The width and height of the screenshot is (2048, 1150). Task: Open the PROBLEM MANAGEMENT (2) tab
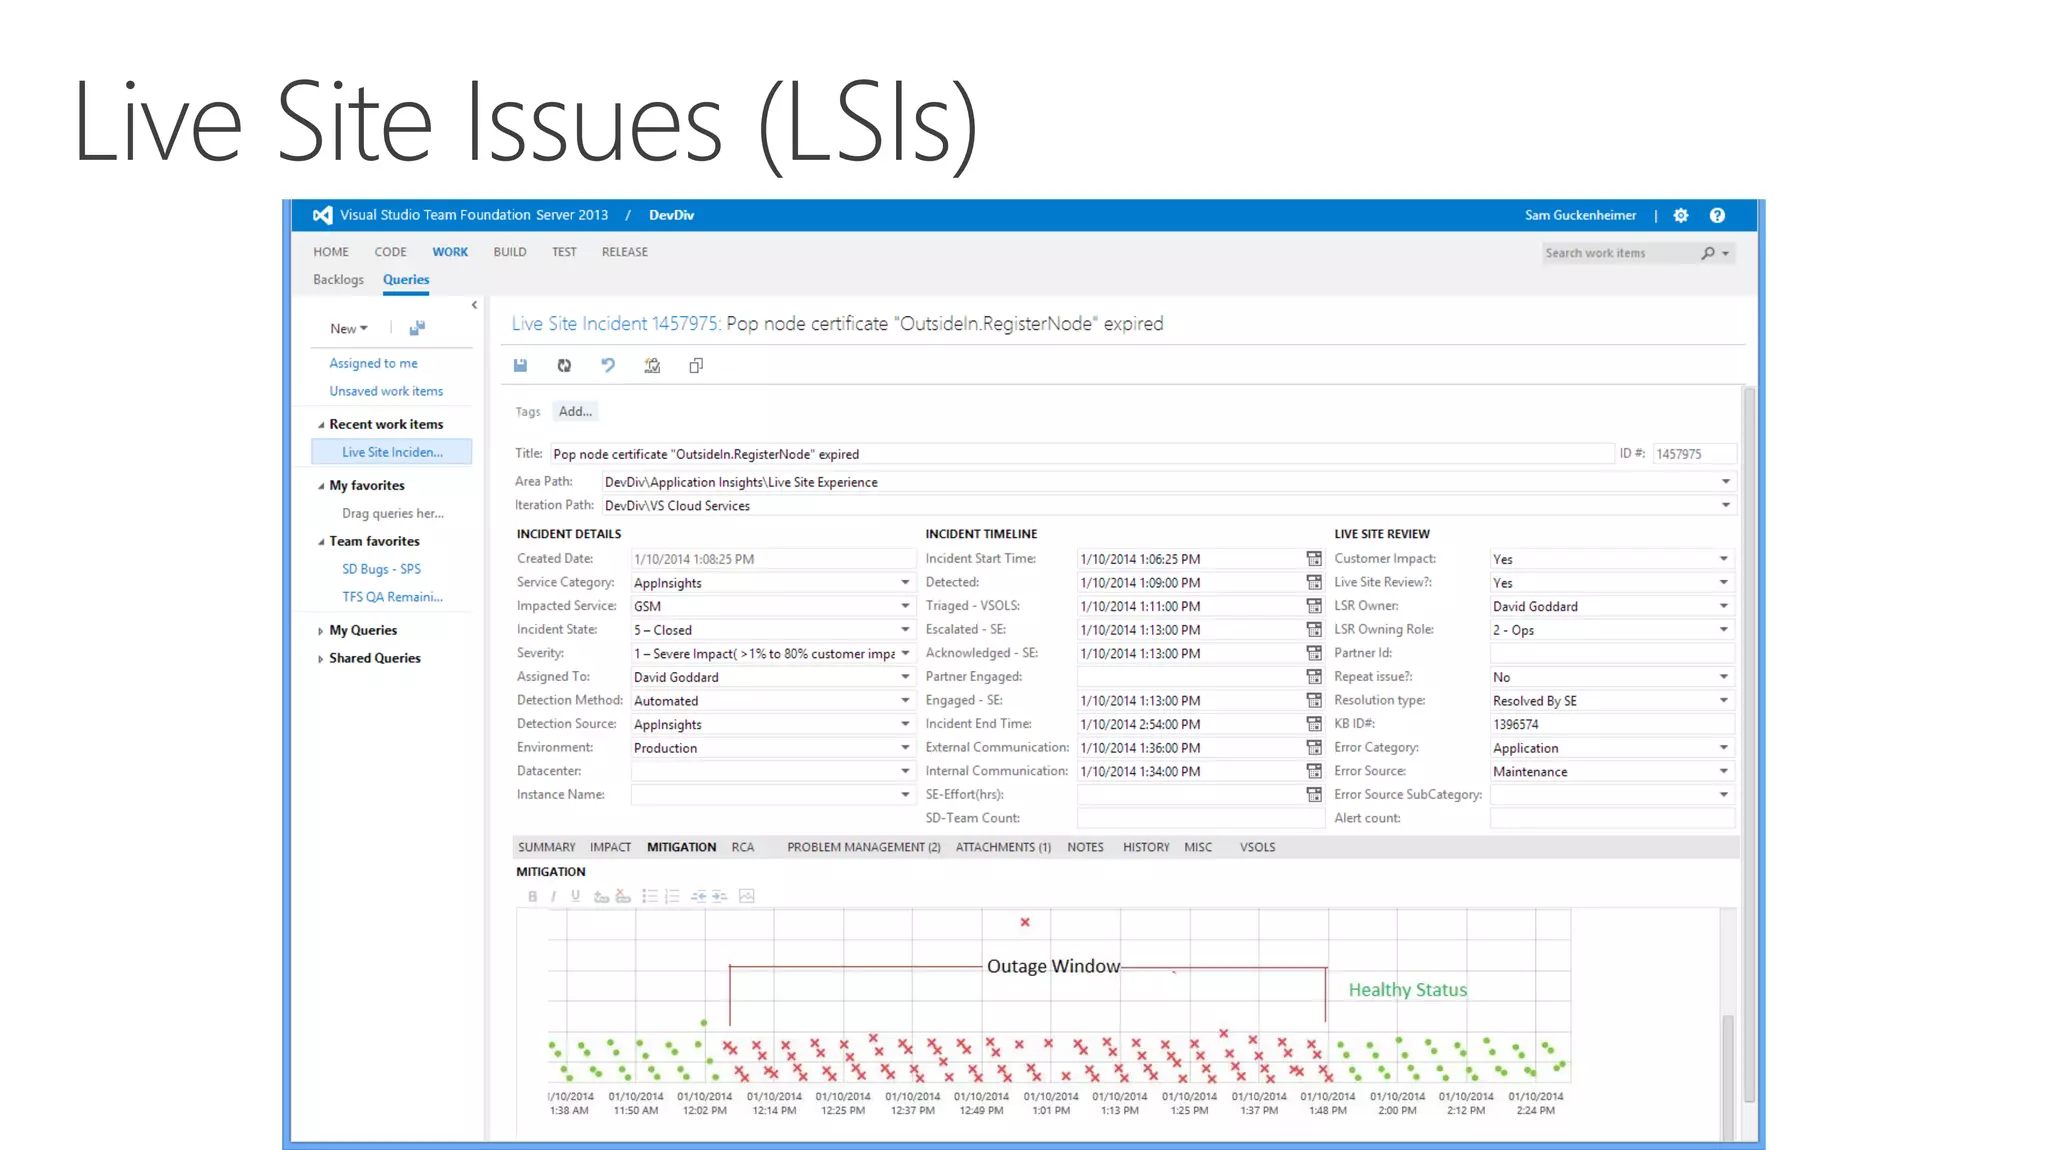pyautogui.click(x=864, y=847)
